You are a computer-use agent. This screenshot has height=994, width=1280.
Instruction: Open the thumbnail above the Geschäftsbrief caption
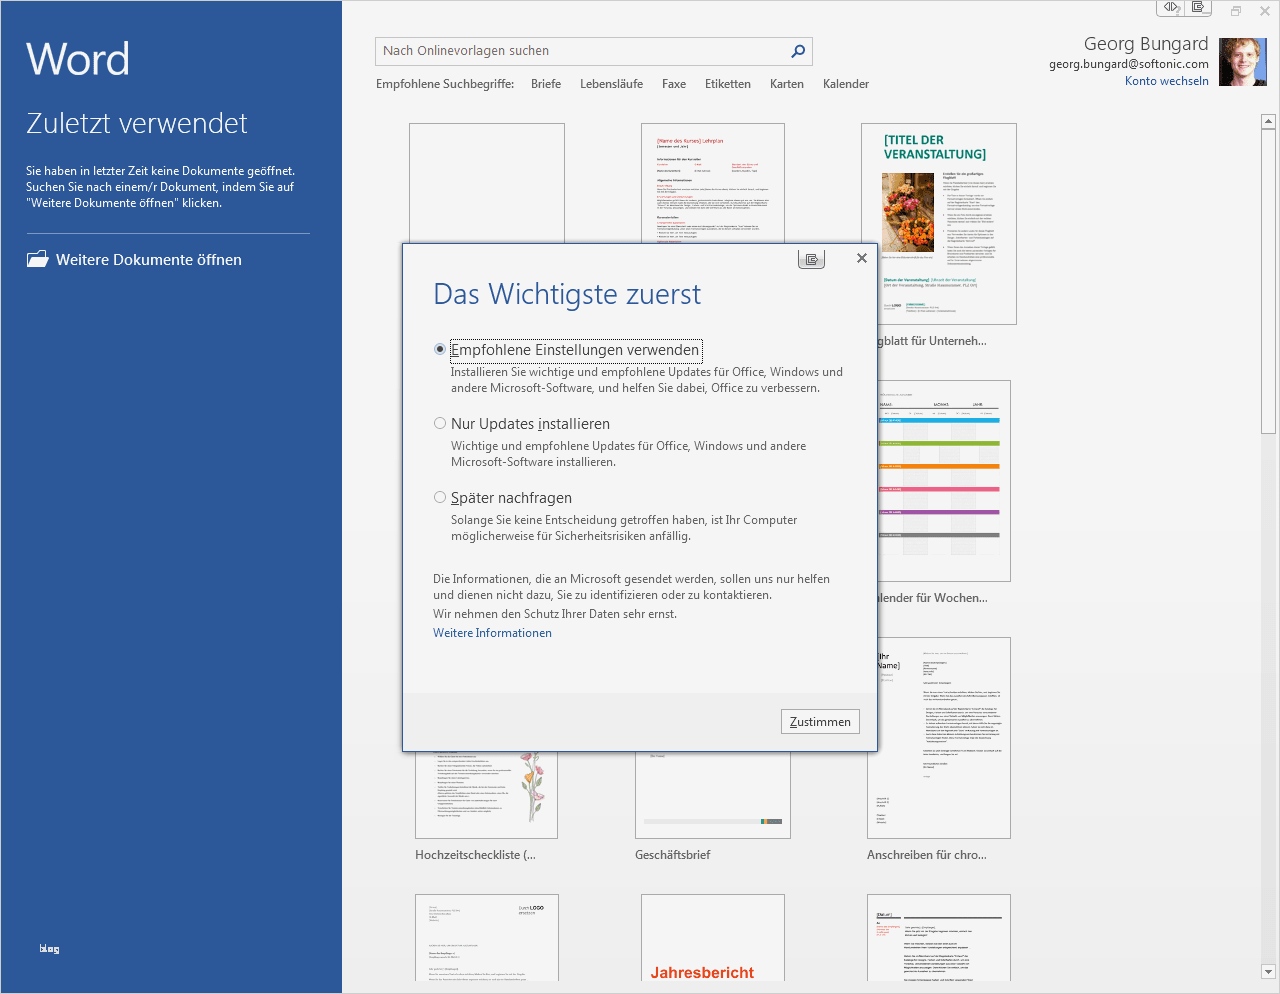pos(713,795)
